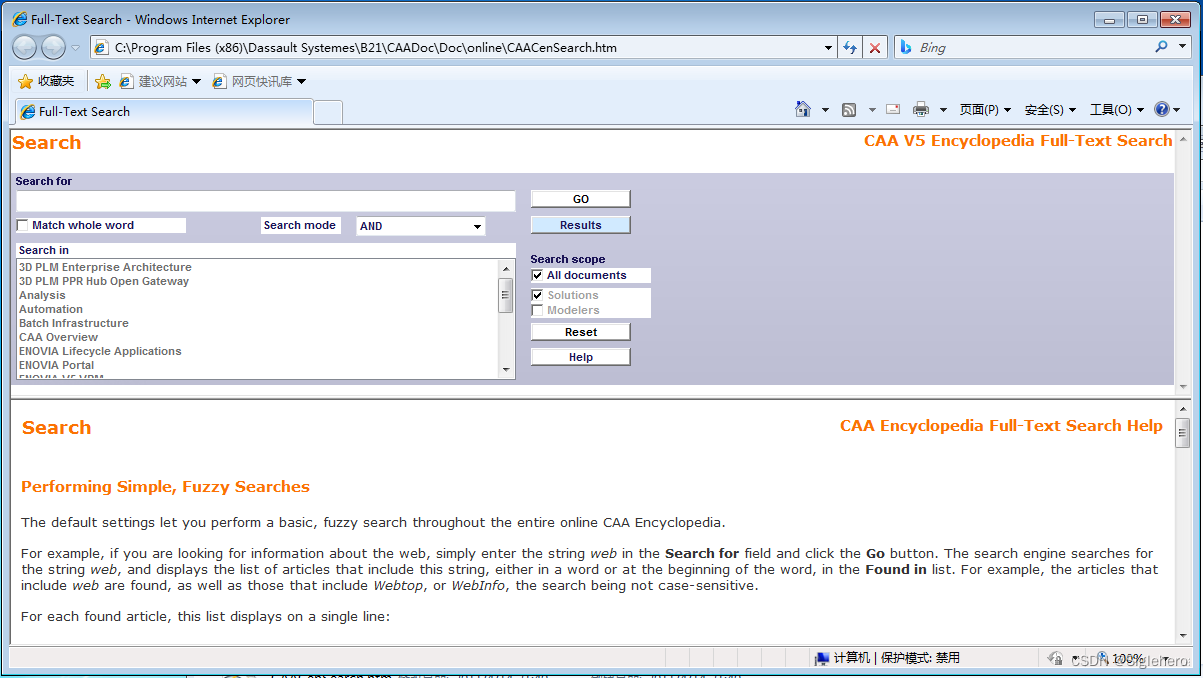Image resolution: width=1203 pixels, height=678 pixels.
Task: Open the Help question mark icon
Action: [x=1162, y=110]
